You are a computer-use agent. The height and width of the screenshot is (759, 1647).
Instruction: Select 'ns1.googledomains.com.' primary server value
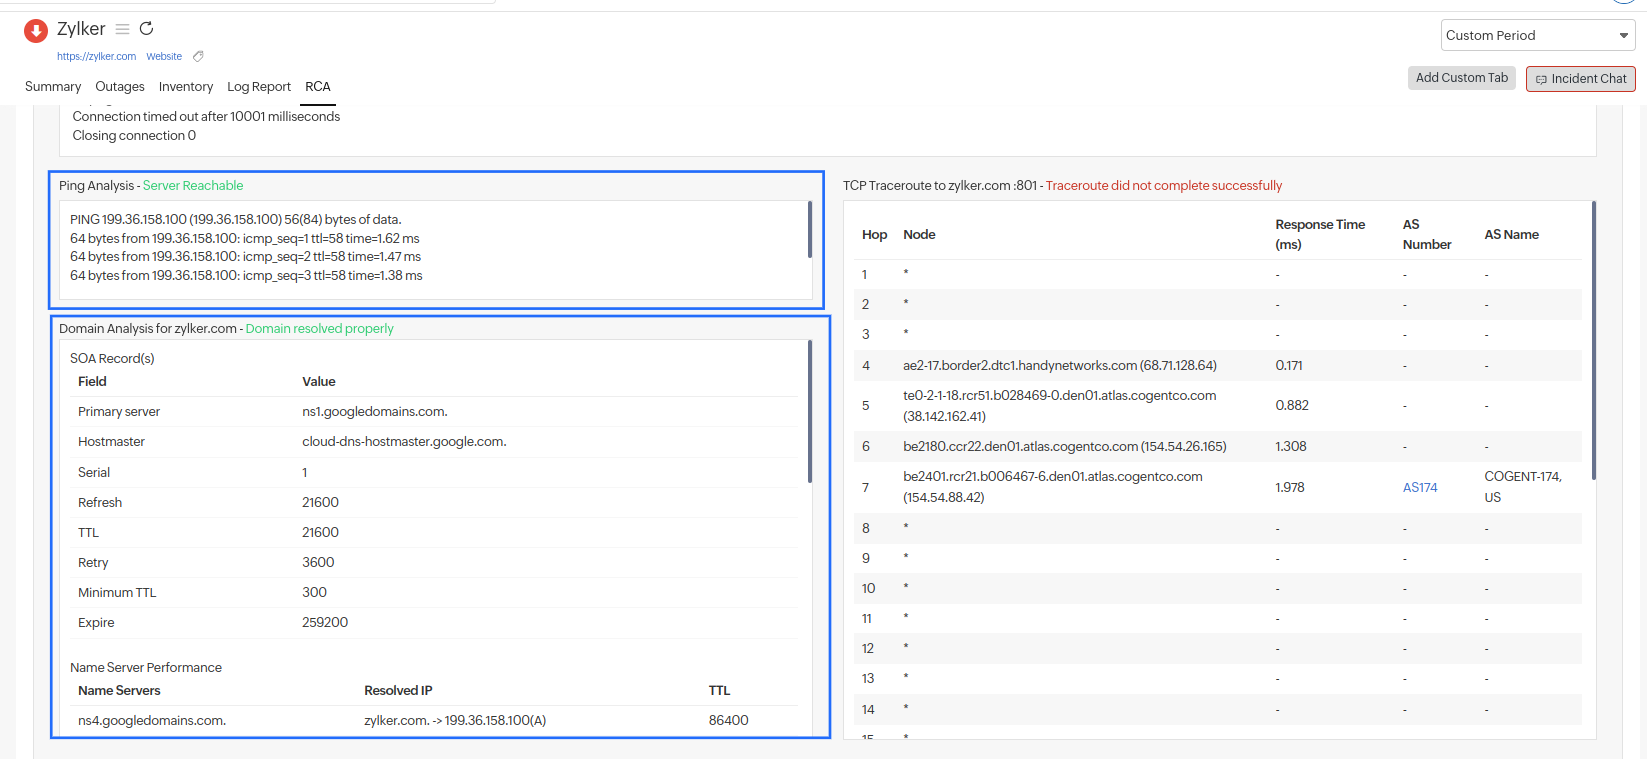(x=375, y=412)
